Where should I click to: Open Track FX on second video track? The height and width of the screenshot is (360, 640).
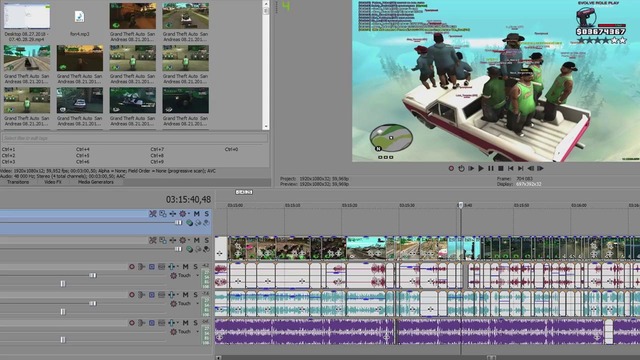click(173, 240)
